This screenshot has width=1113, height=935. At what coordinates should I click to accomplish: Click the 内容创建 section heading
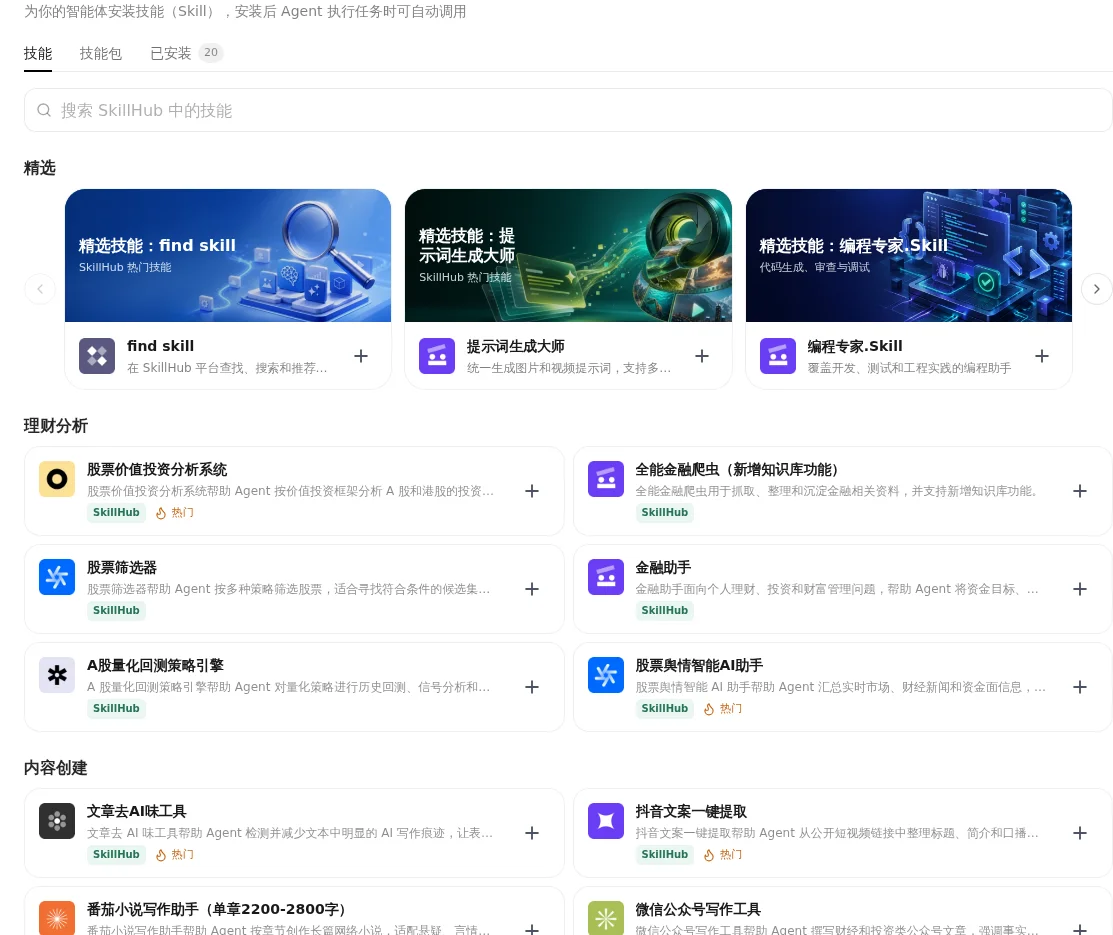pos(55,767)
